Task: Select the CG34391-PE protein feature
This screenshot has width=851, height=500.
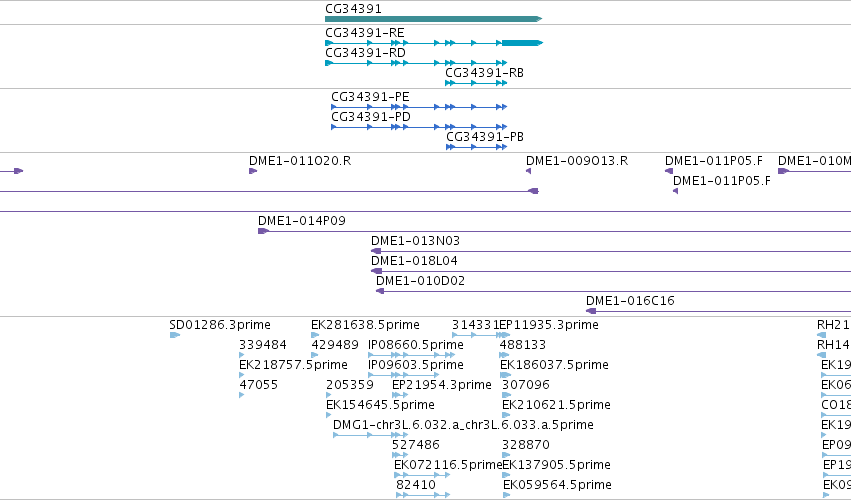Action: pyautogui.click(x=419, y=107)
